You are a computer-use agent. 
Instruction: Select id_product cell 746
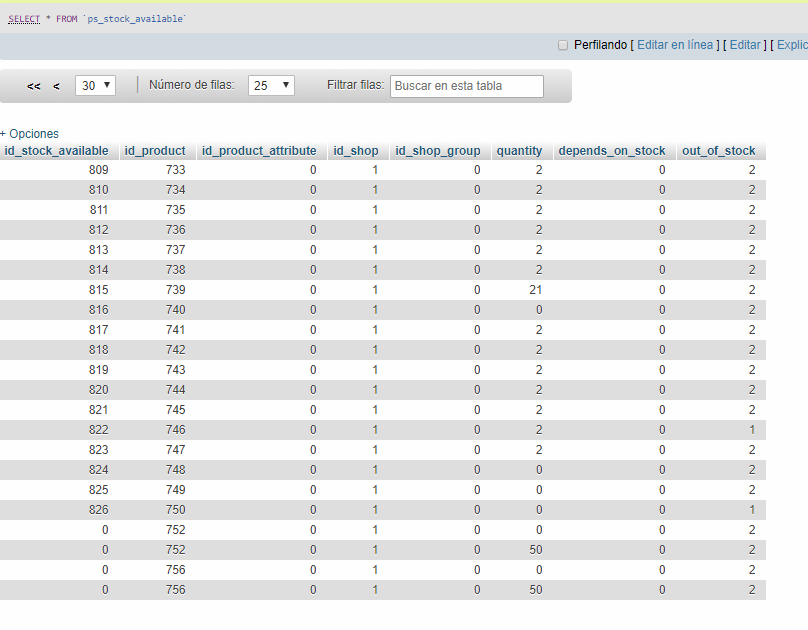pyautogui.click(x=176, y=430)
